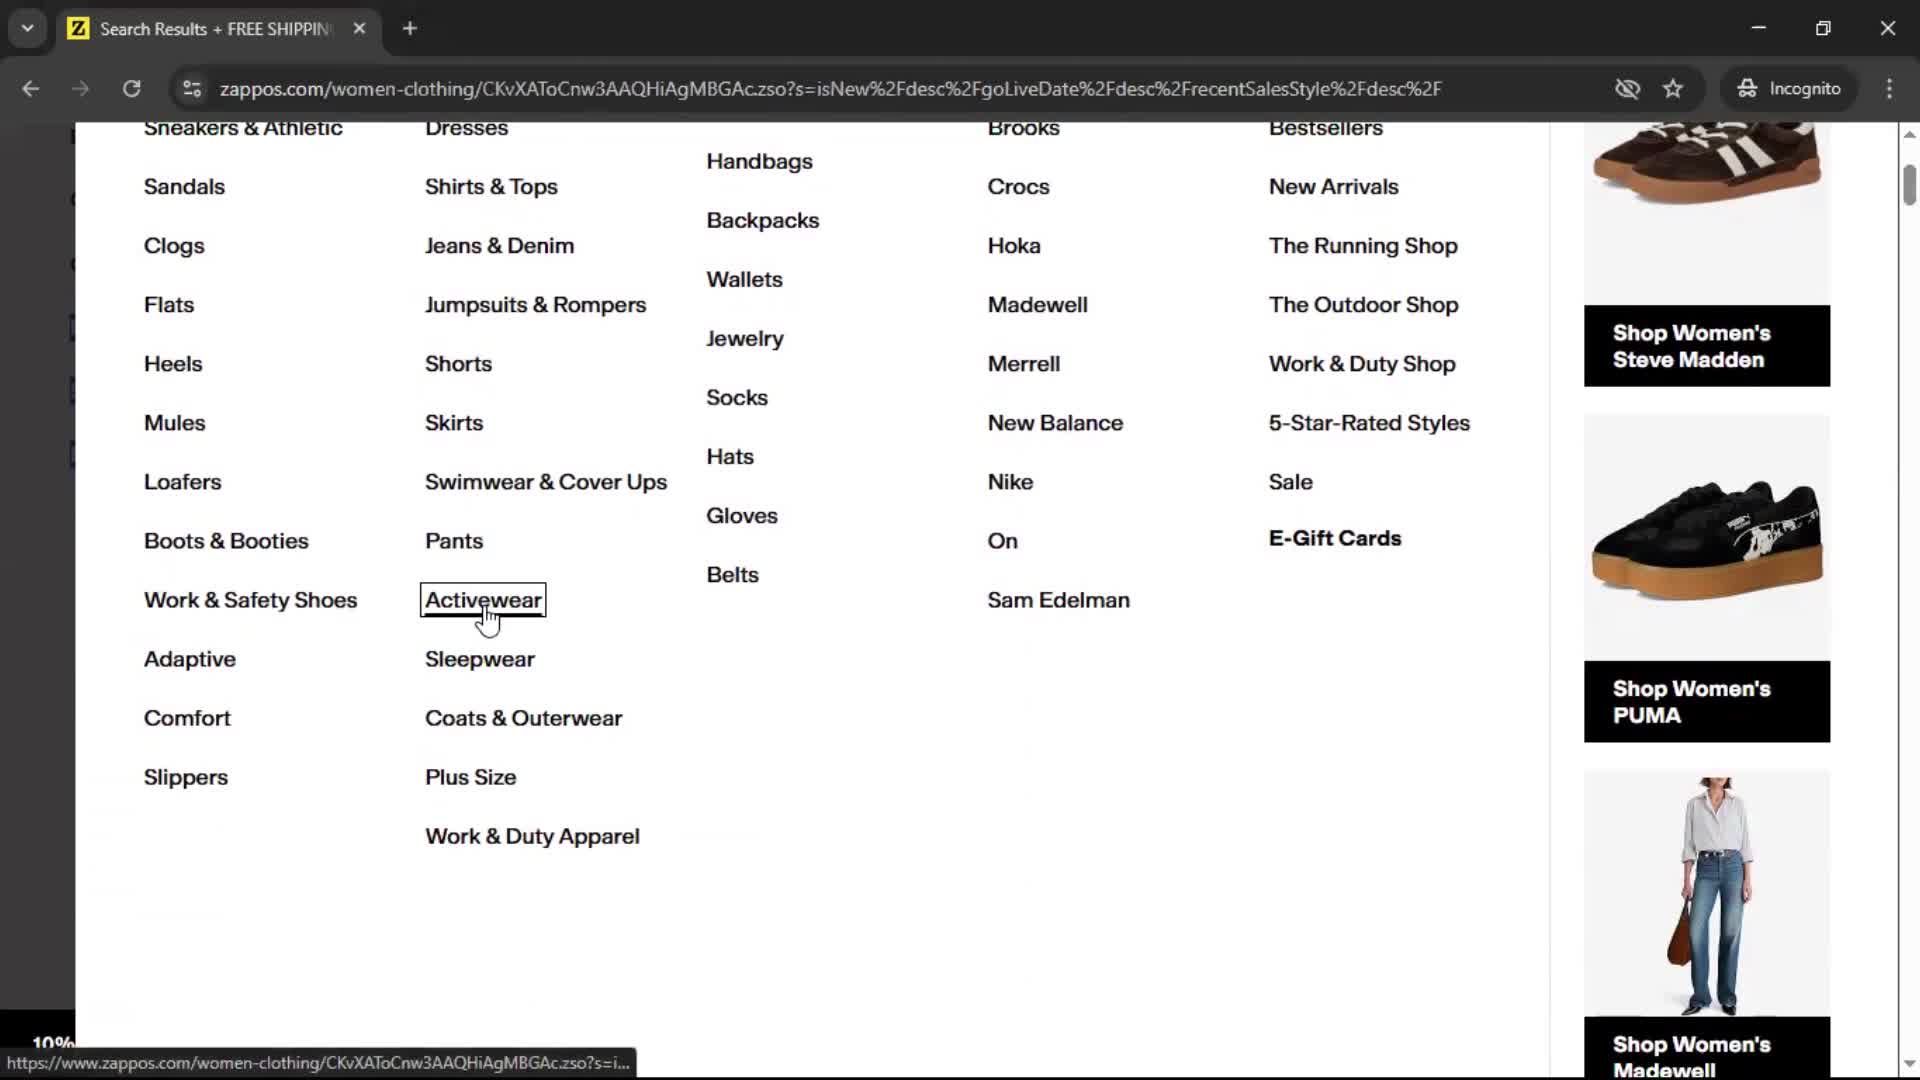View 5-Star-Rated Styles
Viewport: 1920px width, 1080px height.
coord(1369,423)
